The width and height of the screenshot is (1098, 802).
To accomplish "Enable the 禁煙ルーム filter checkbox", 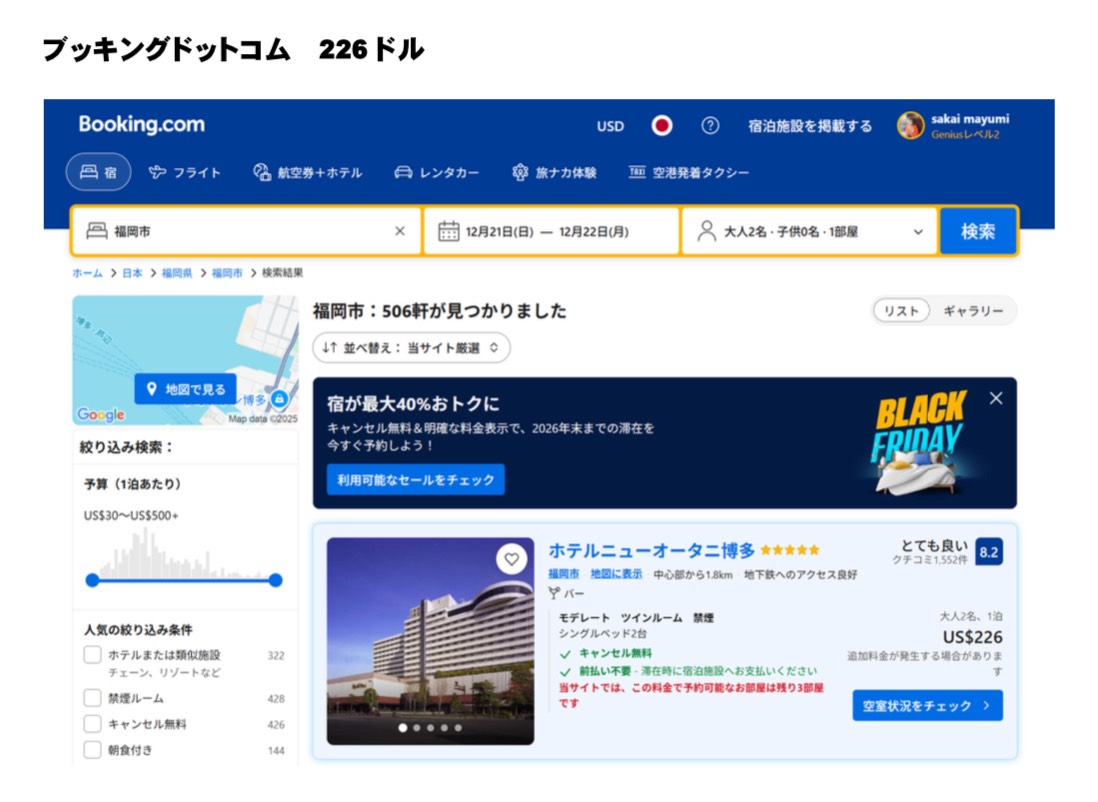I will (x=93, y=698).
